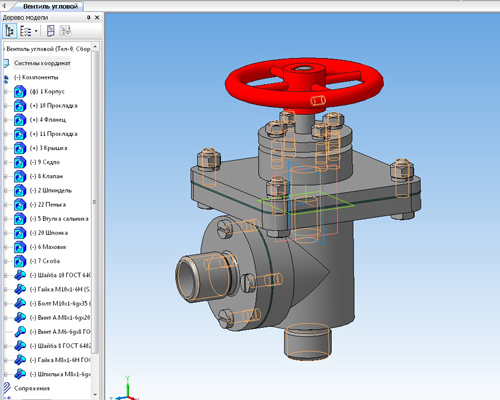Click the 2 Шпиндель part icon
The width and height of the screenshot is (500, 400).
coord(20,191)
